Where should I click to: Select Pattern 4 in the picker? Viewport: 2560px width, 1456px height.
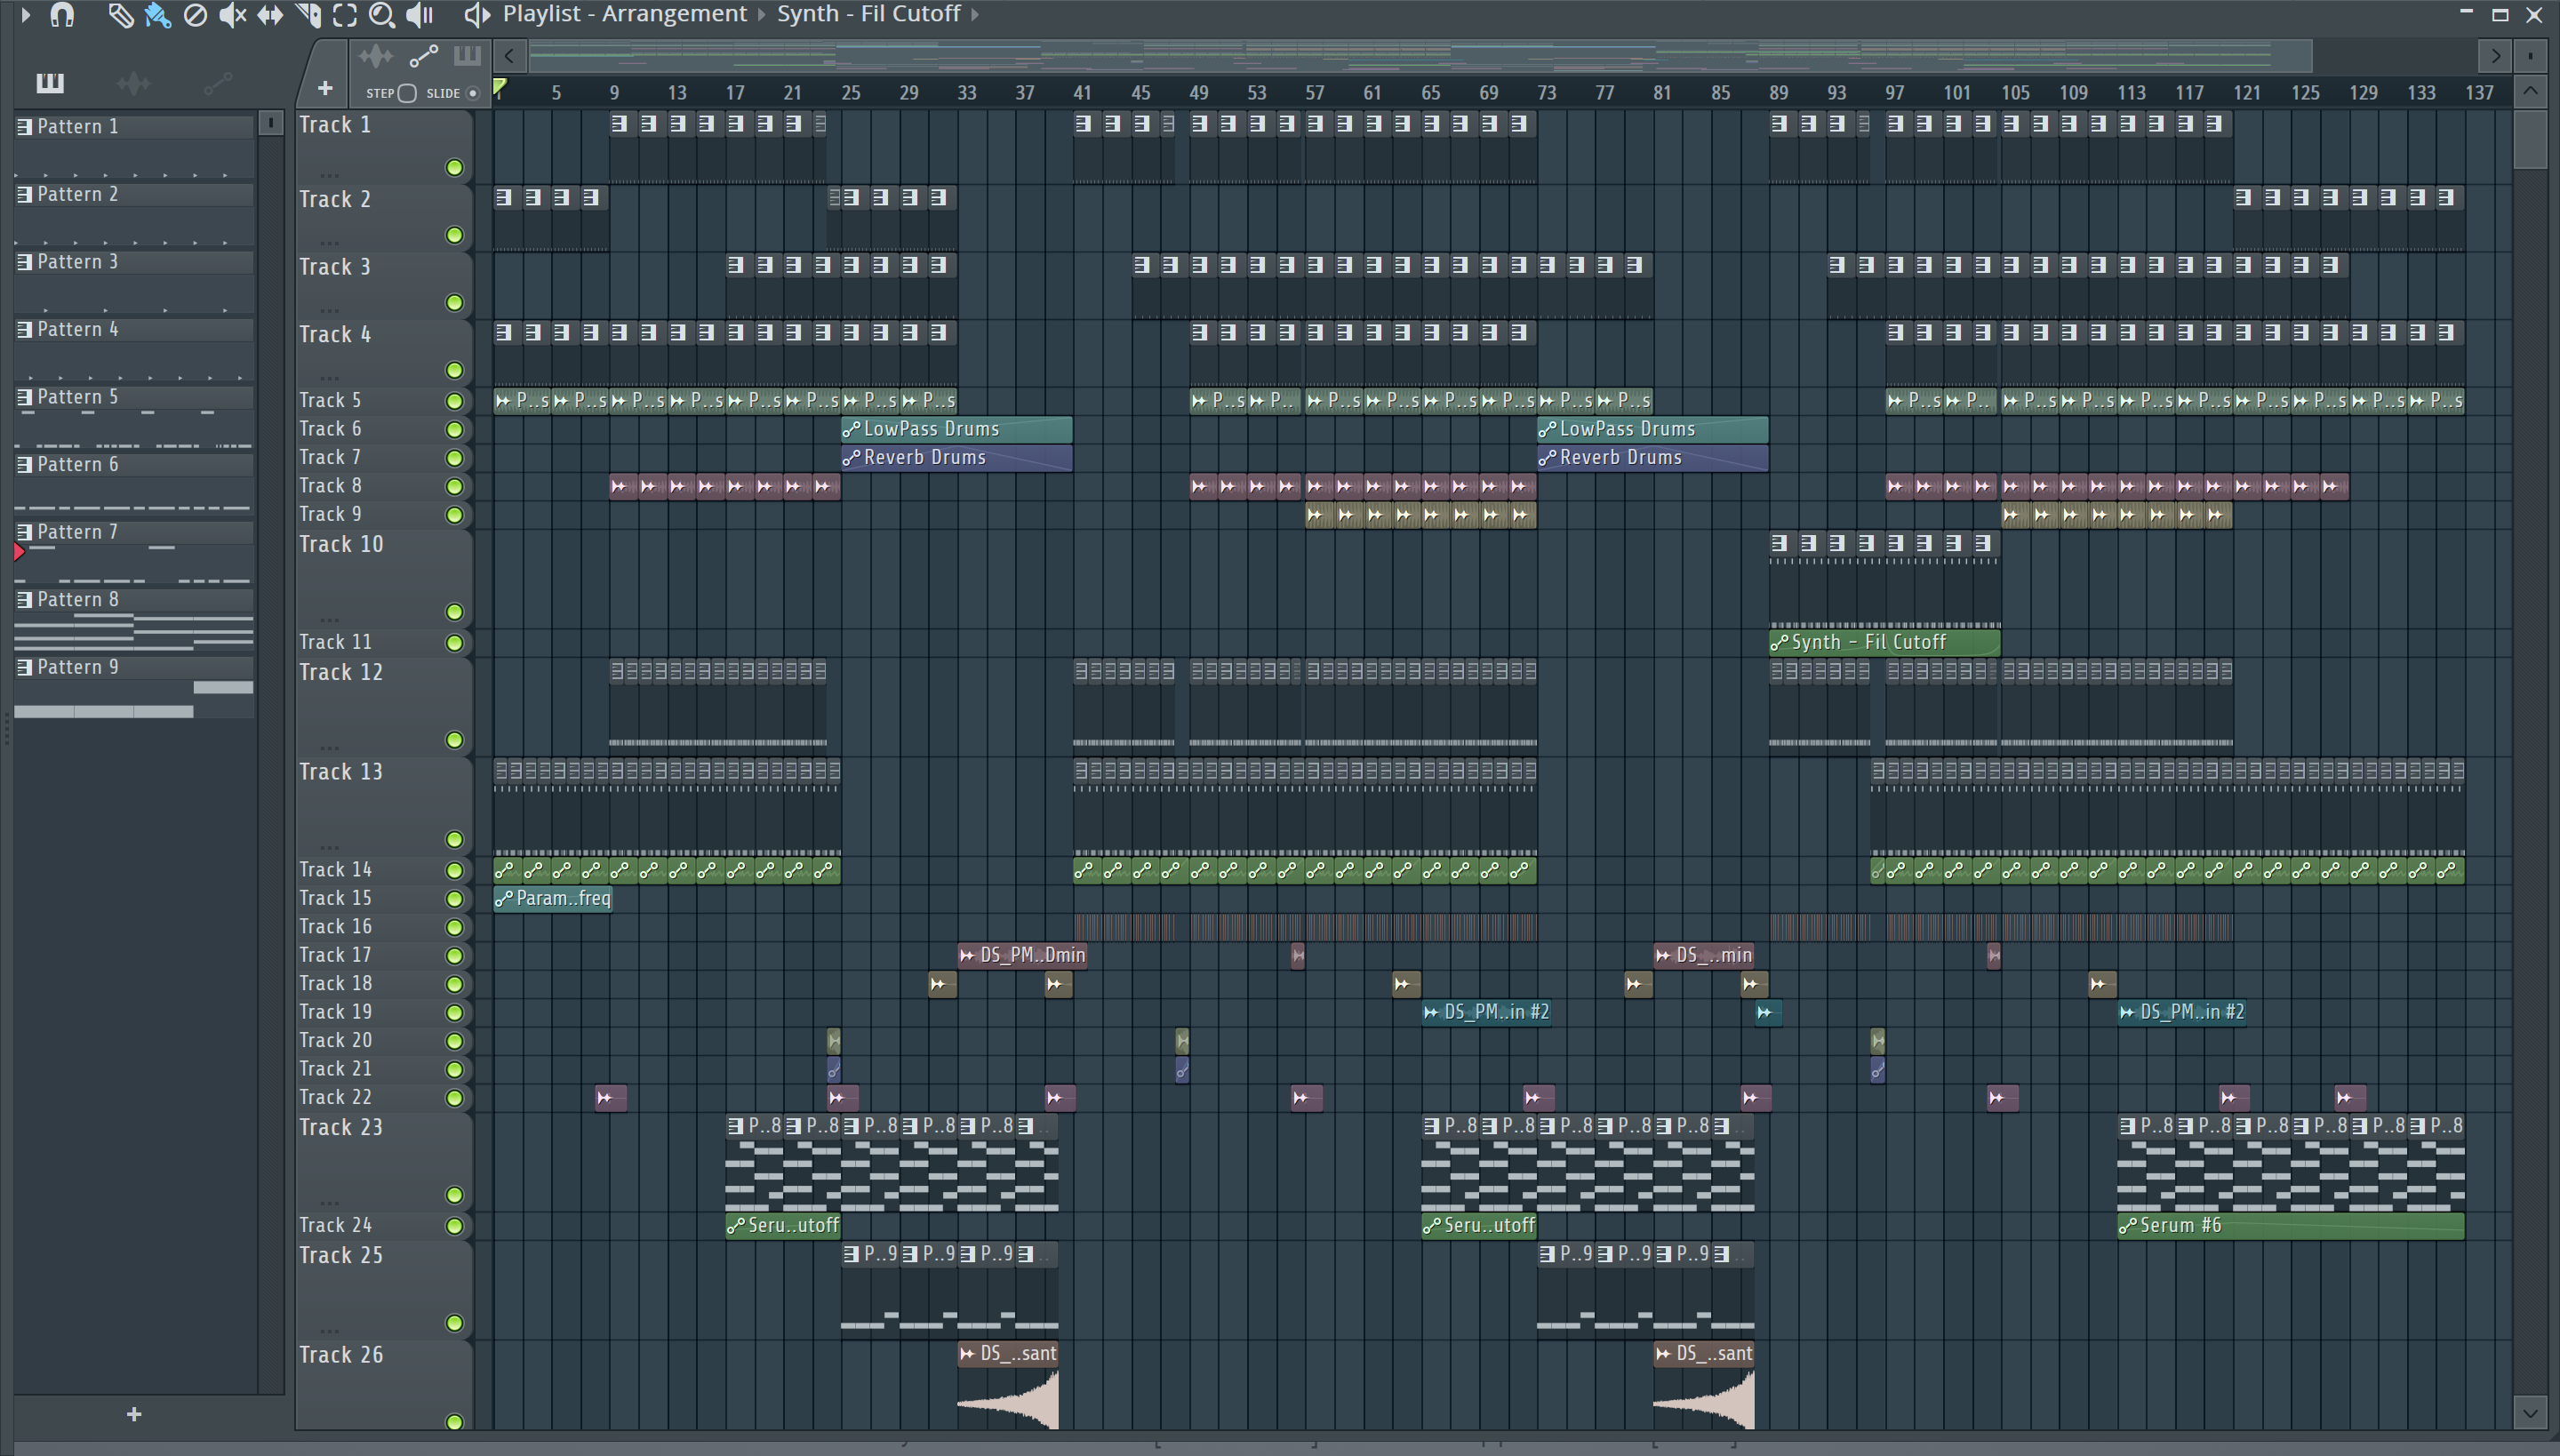click(x=135, y=330)
